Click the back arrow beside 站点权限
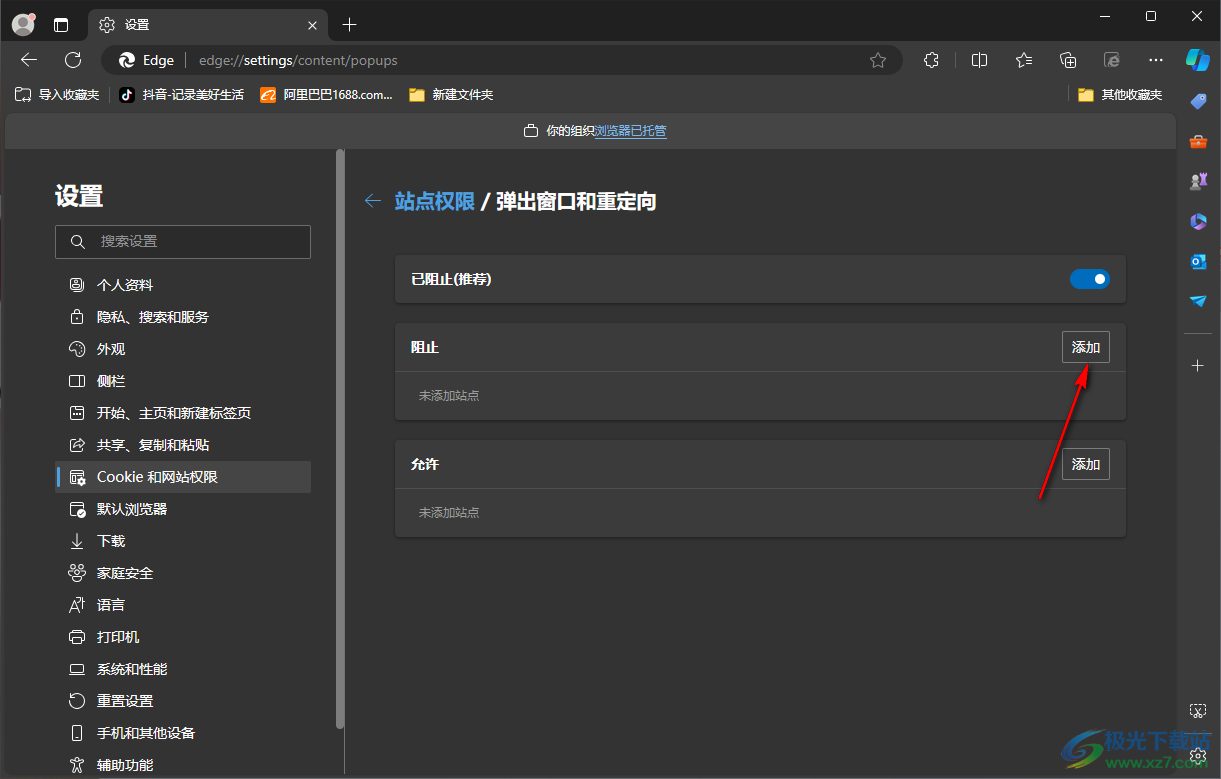Screen dimensions: 1221x779 pos(373,201)
